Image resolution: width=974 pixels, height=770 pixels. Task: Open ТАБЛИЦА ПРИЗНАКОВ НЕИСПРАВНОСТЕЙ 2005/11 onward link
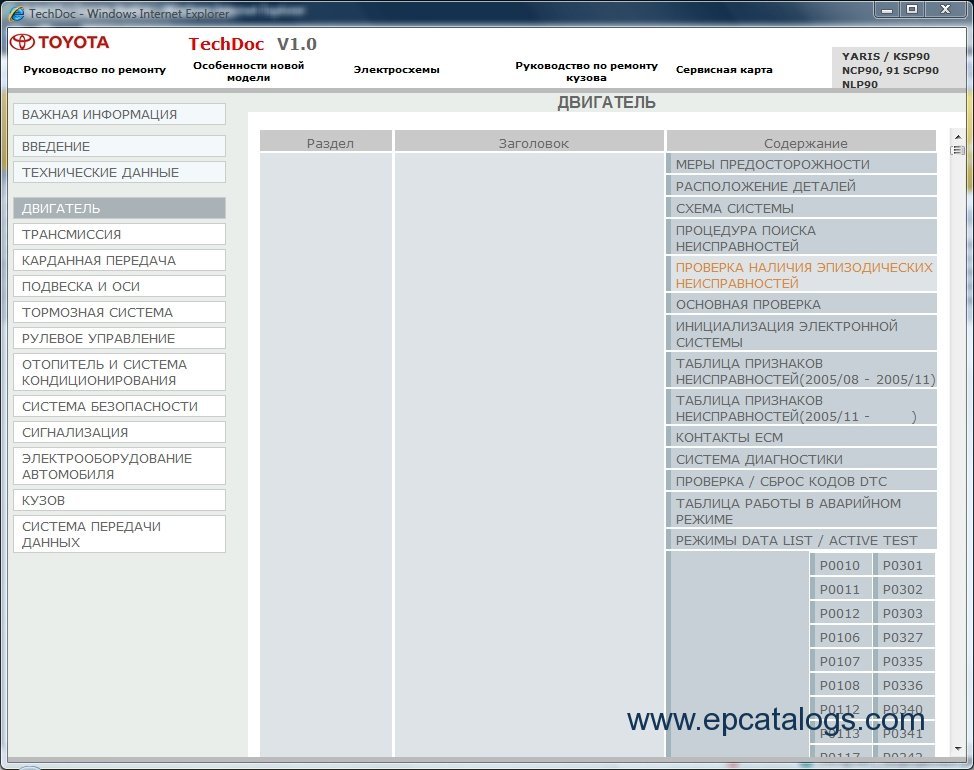[801, 409]
